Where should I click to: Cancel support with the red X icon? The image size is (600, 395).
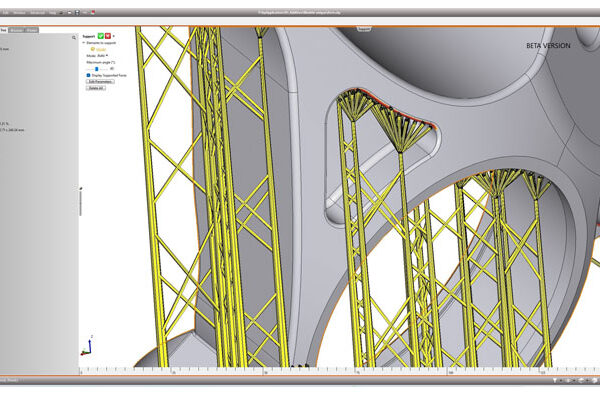pos(108,36)
